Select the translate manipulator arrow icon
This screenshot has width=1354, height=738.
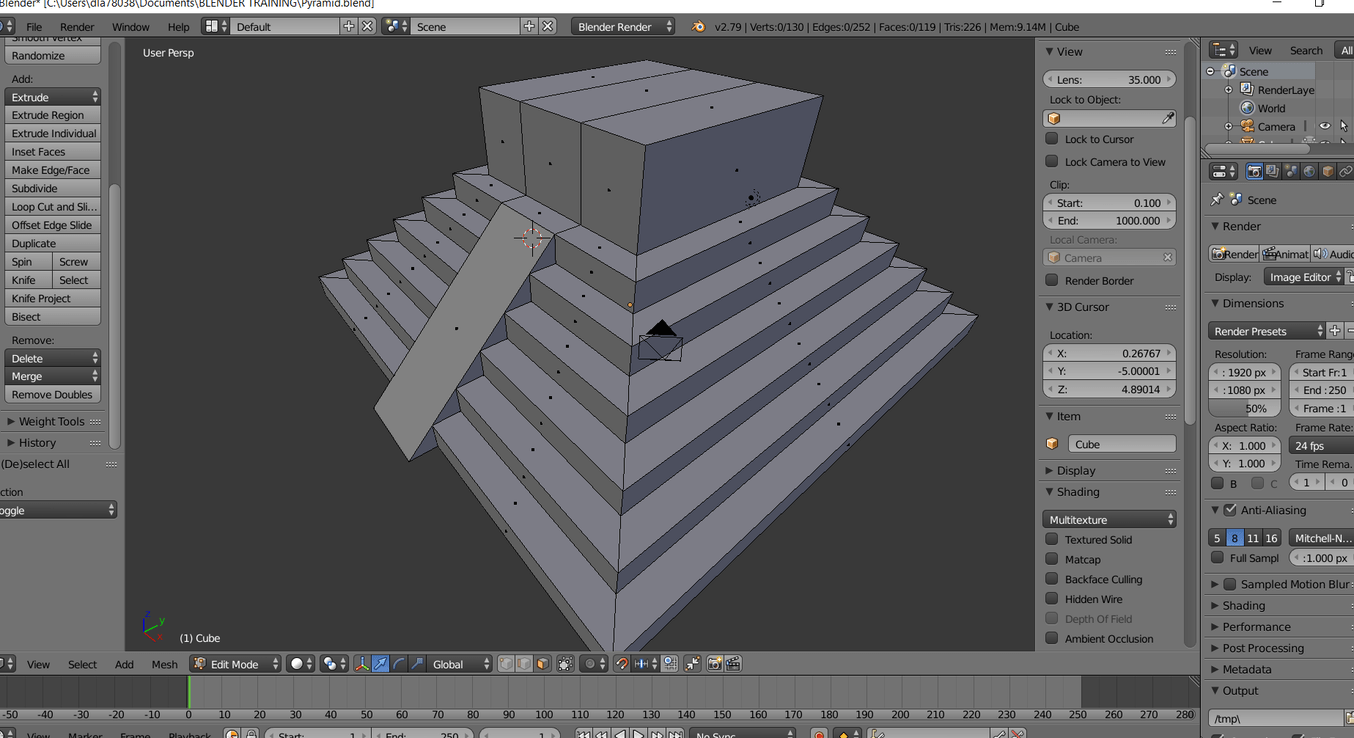pos(380,664)
